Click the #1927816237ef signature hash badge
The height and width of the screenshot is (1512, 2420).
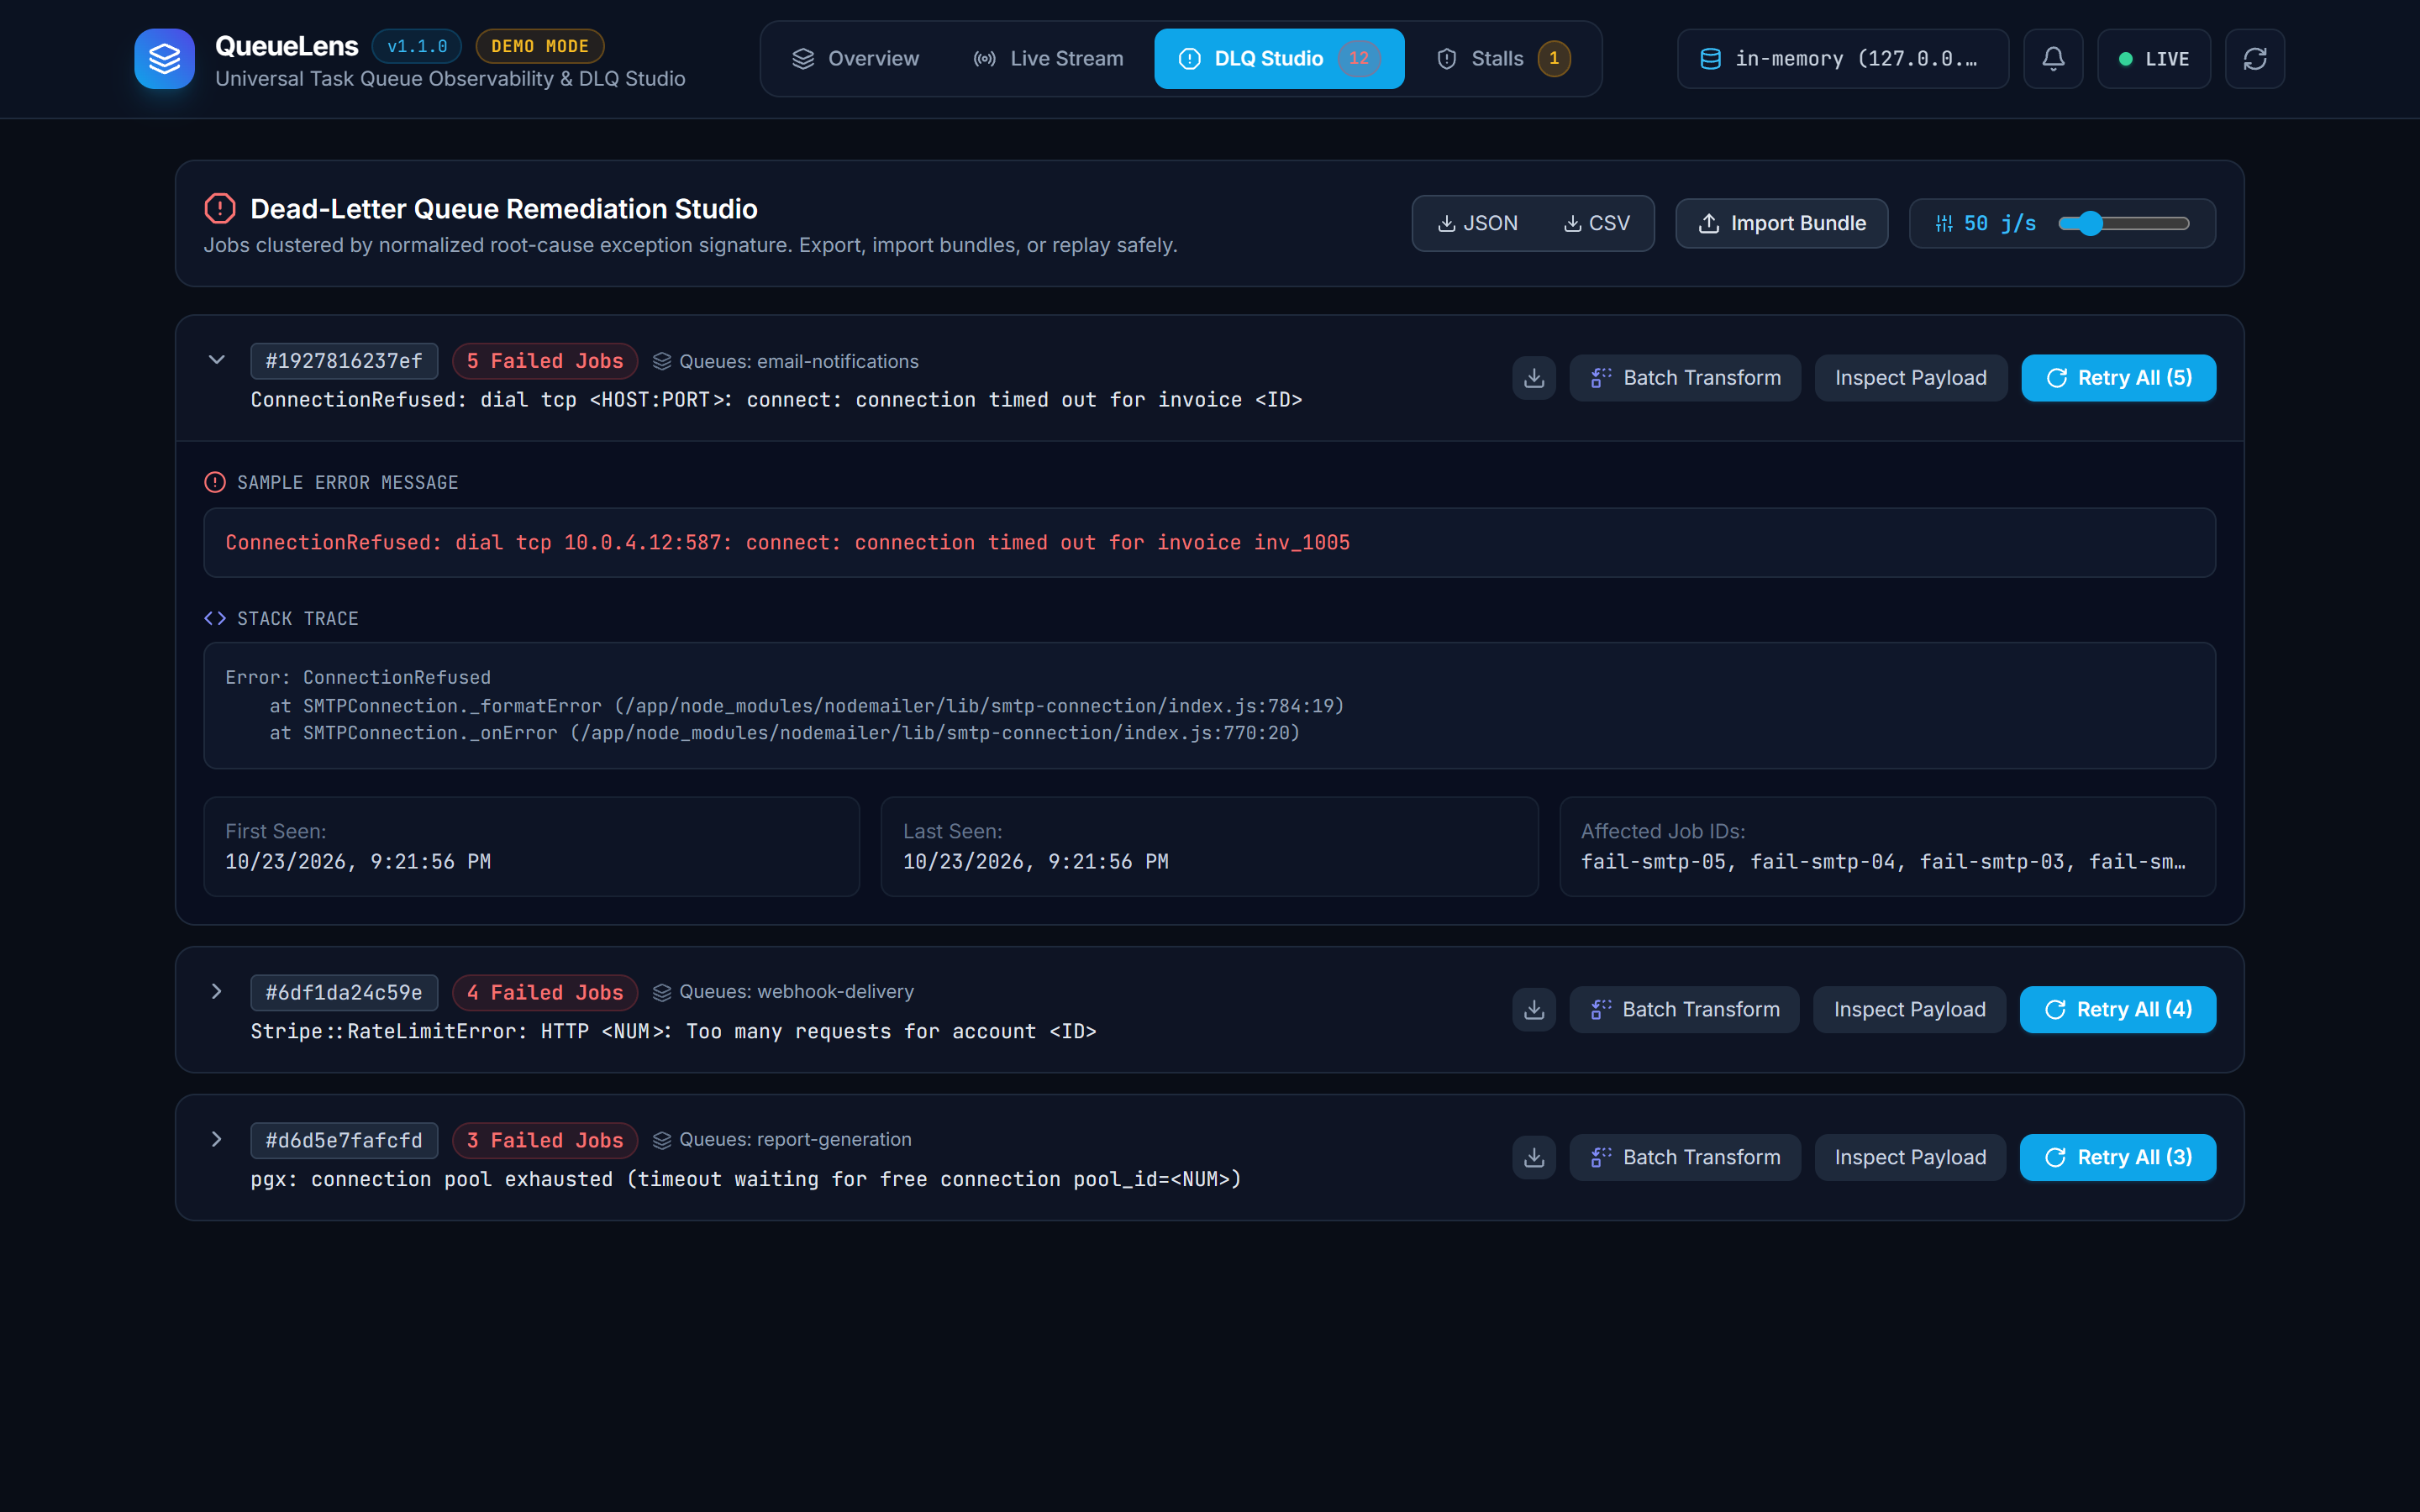coord(344,361)
